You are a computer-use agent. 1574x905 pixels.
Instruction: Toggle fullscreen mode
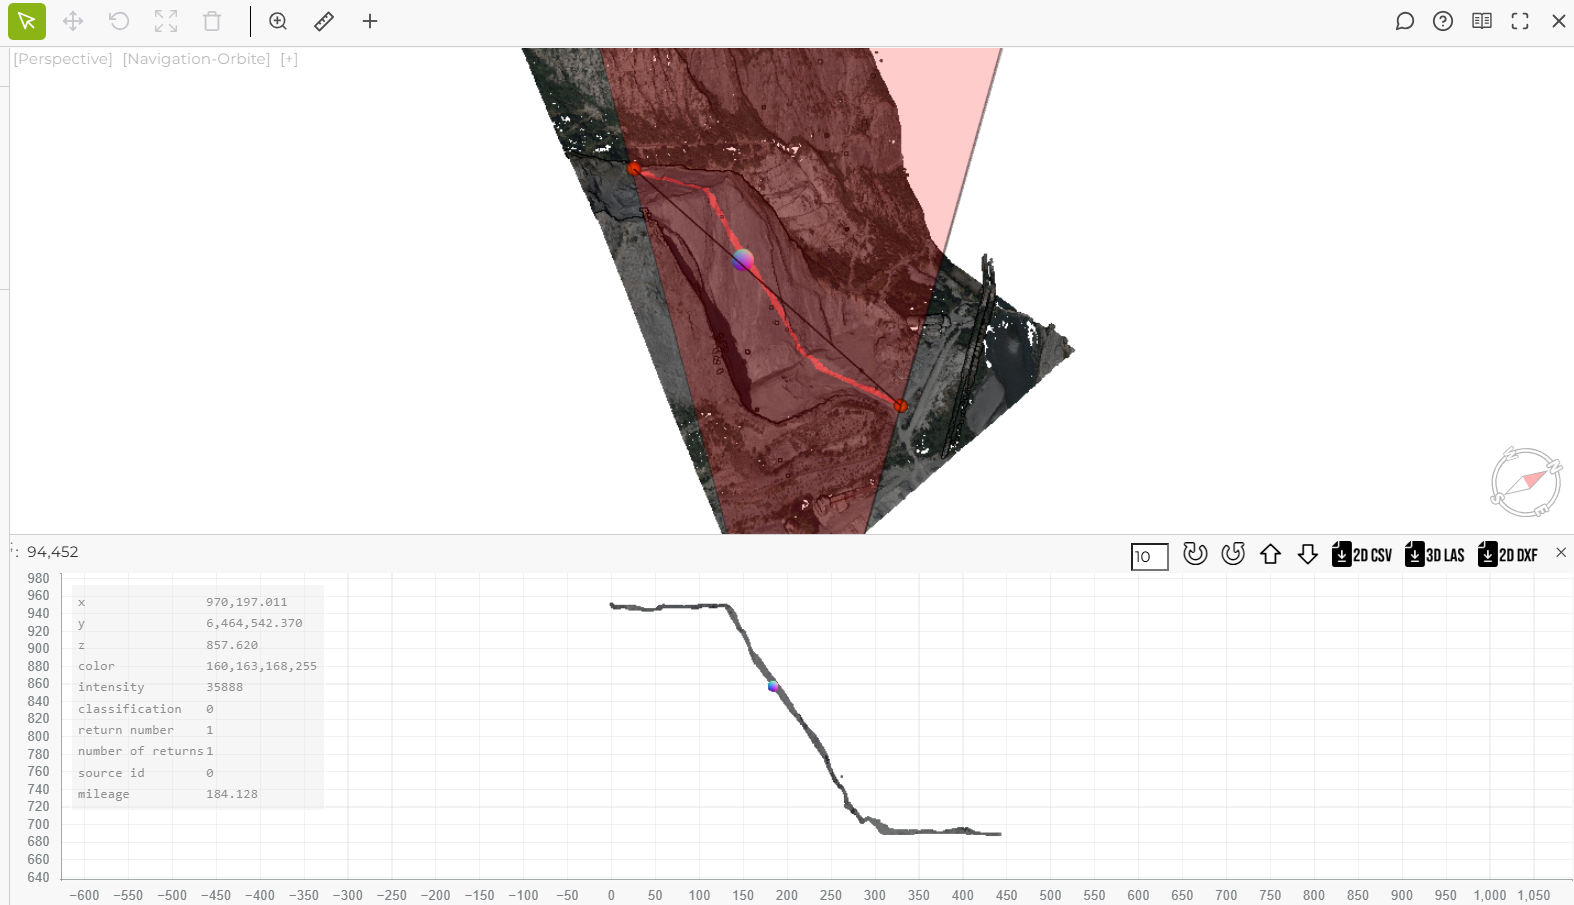(x=1520, y=21)
